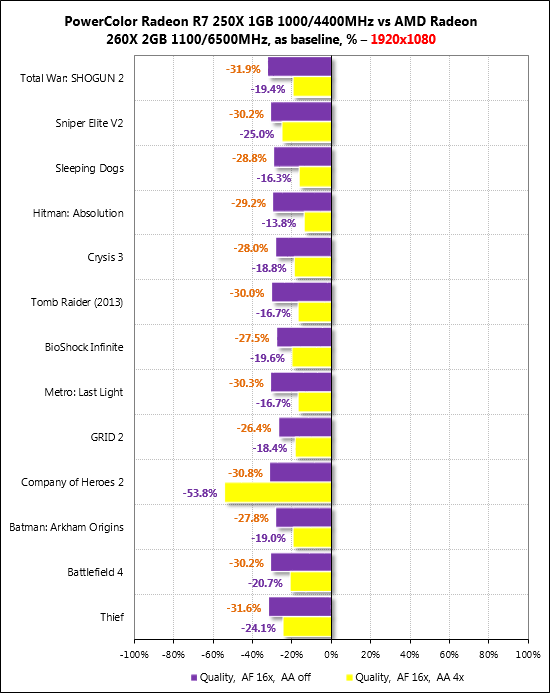This screenshot has height=693, width=550.
Task: Click the 100% axis tick label
Action: pos(528,654)
